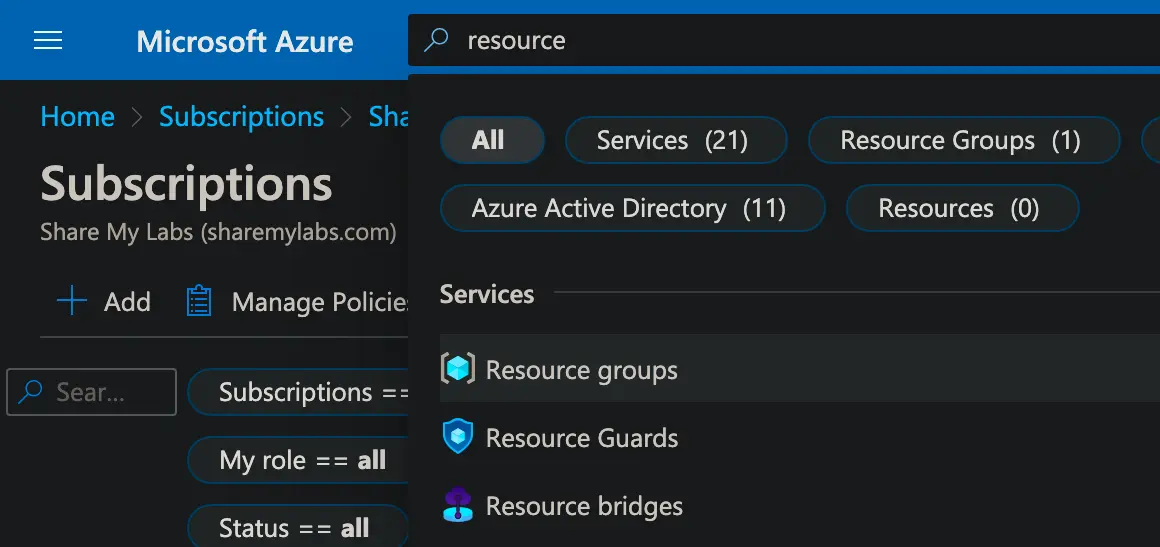1160x547 pixels.
Task: Select the All search filter pill
Action: coord(491,141)
